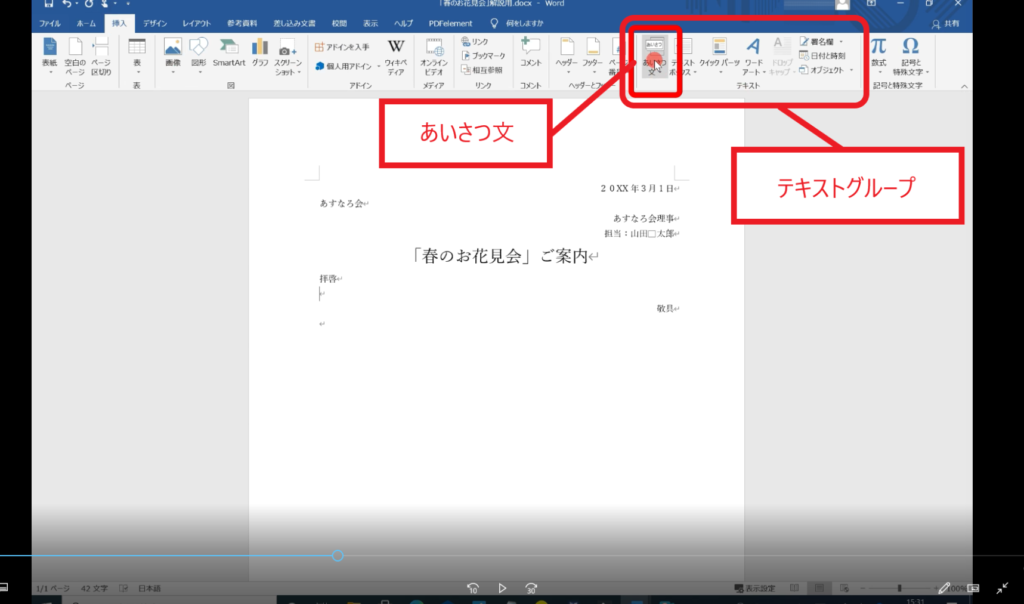Image resolution: width=1024 pixels, height=604 pixels.
Task: Click the ブックマーク button
Action: click(484, 56)
